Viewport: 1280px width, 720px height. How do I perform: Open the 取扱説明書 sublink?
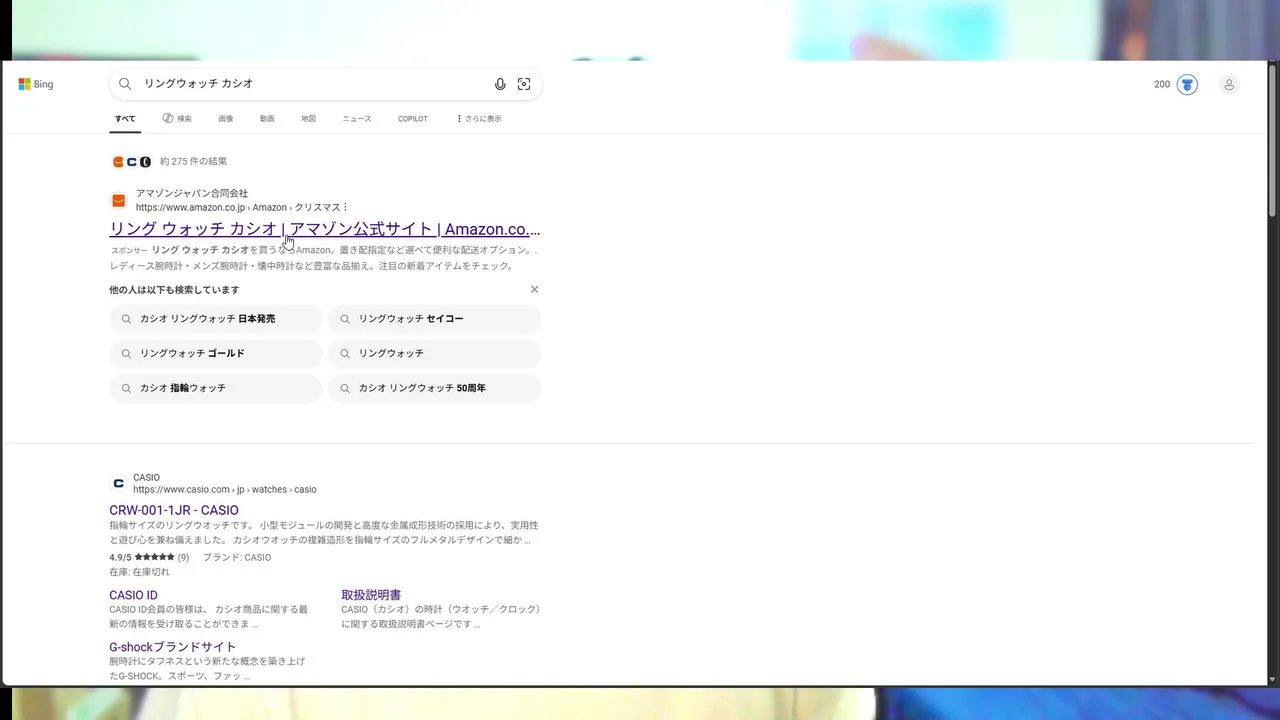(371, 594)
